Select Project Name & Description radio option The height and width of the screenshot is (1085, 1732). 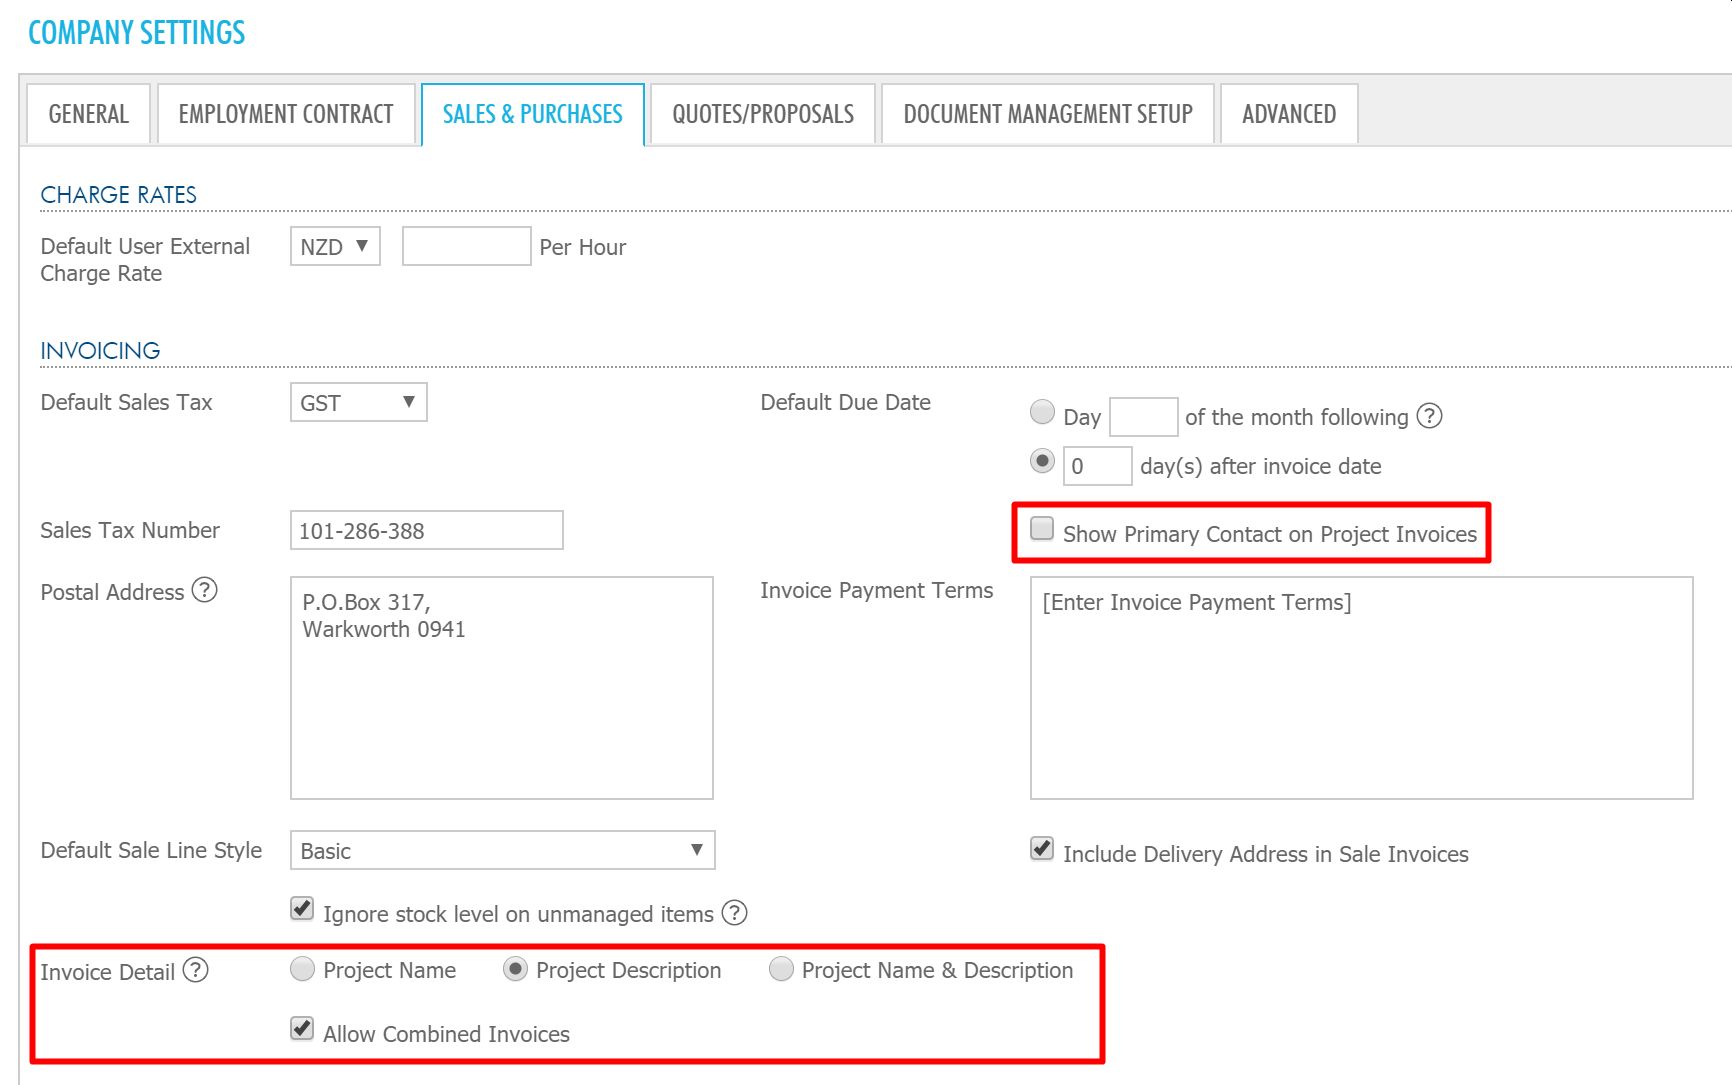pos(781,969)
